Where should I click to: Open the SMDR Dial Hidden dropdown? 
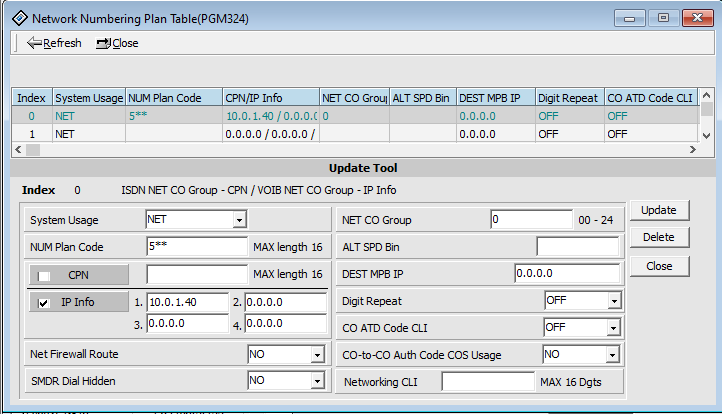(x=317, y=381)
